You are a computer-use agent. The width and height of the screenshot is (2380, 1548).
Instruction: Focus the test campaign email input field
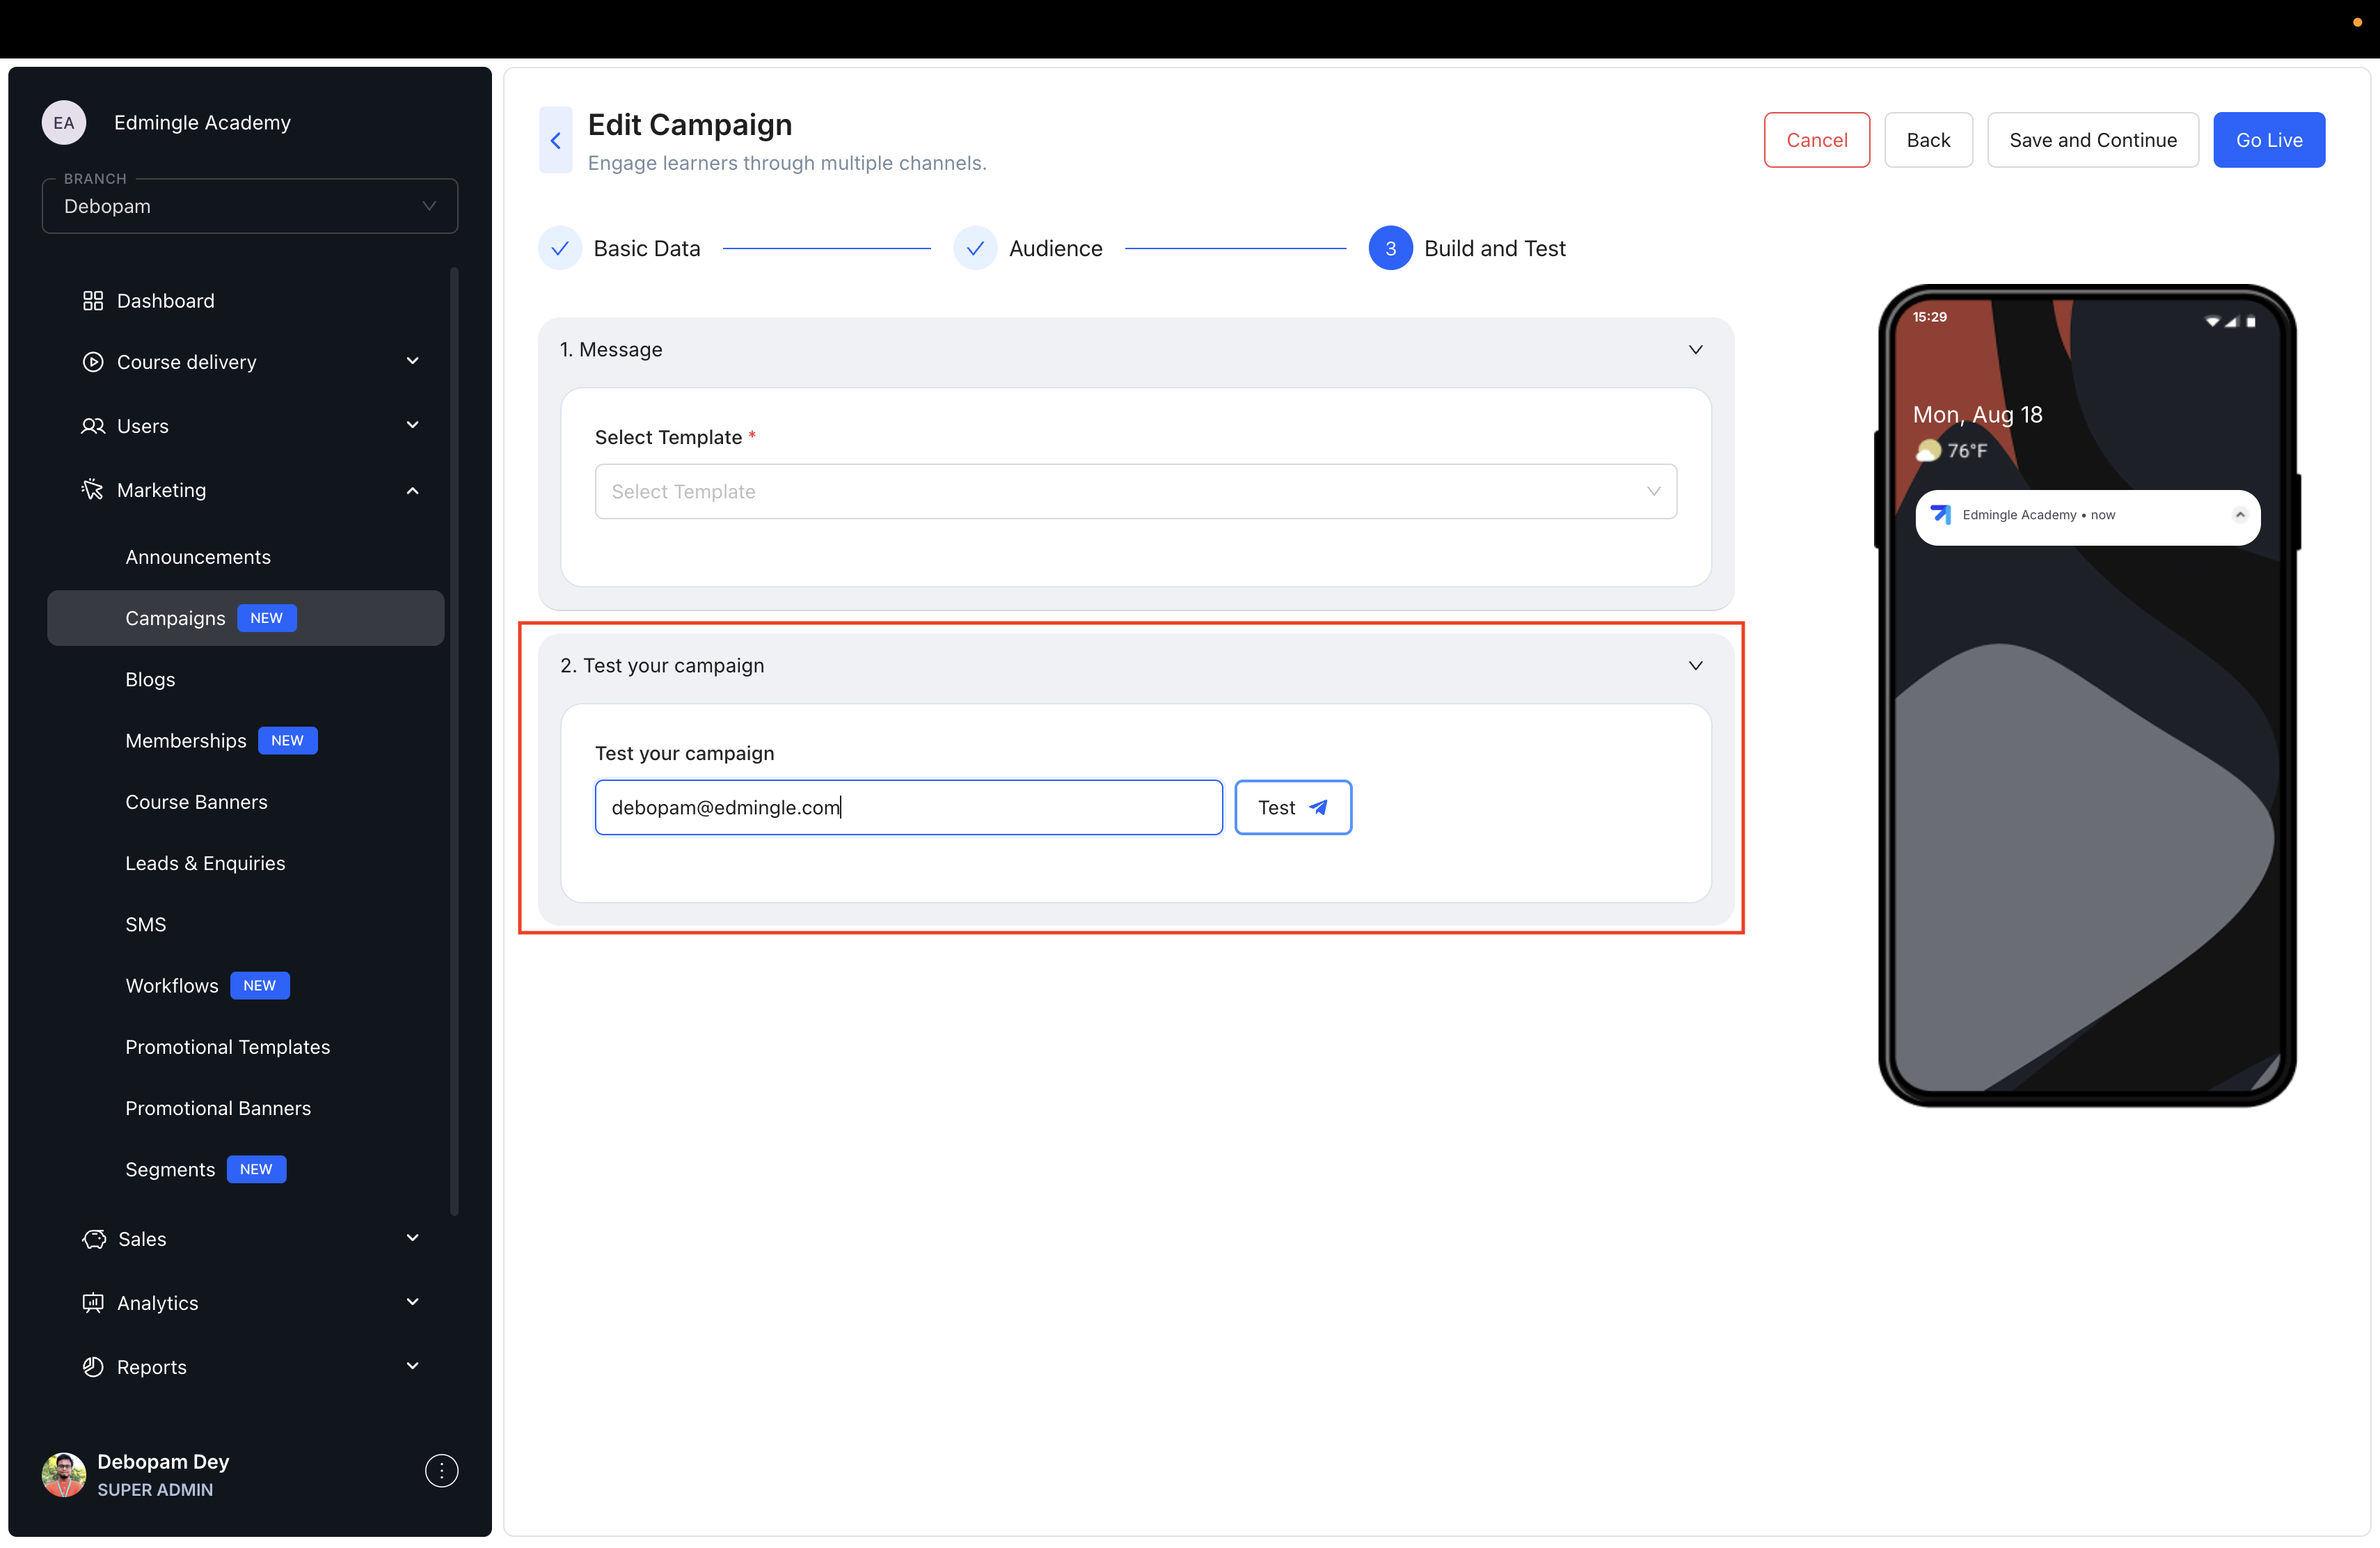(909, 807)
